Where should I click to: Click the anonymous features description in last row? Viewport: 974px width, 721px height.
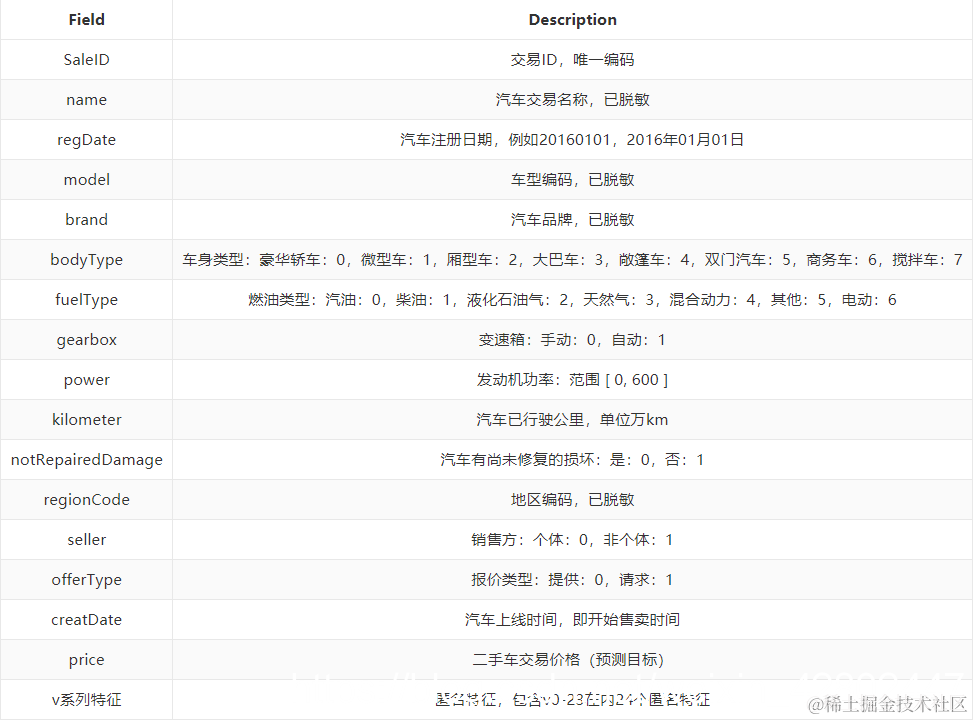(573, 700)
